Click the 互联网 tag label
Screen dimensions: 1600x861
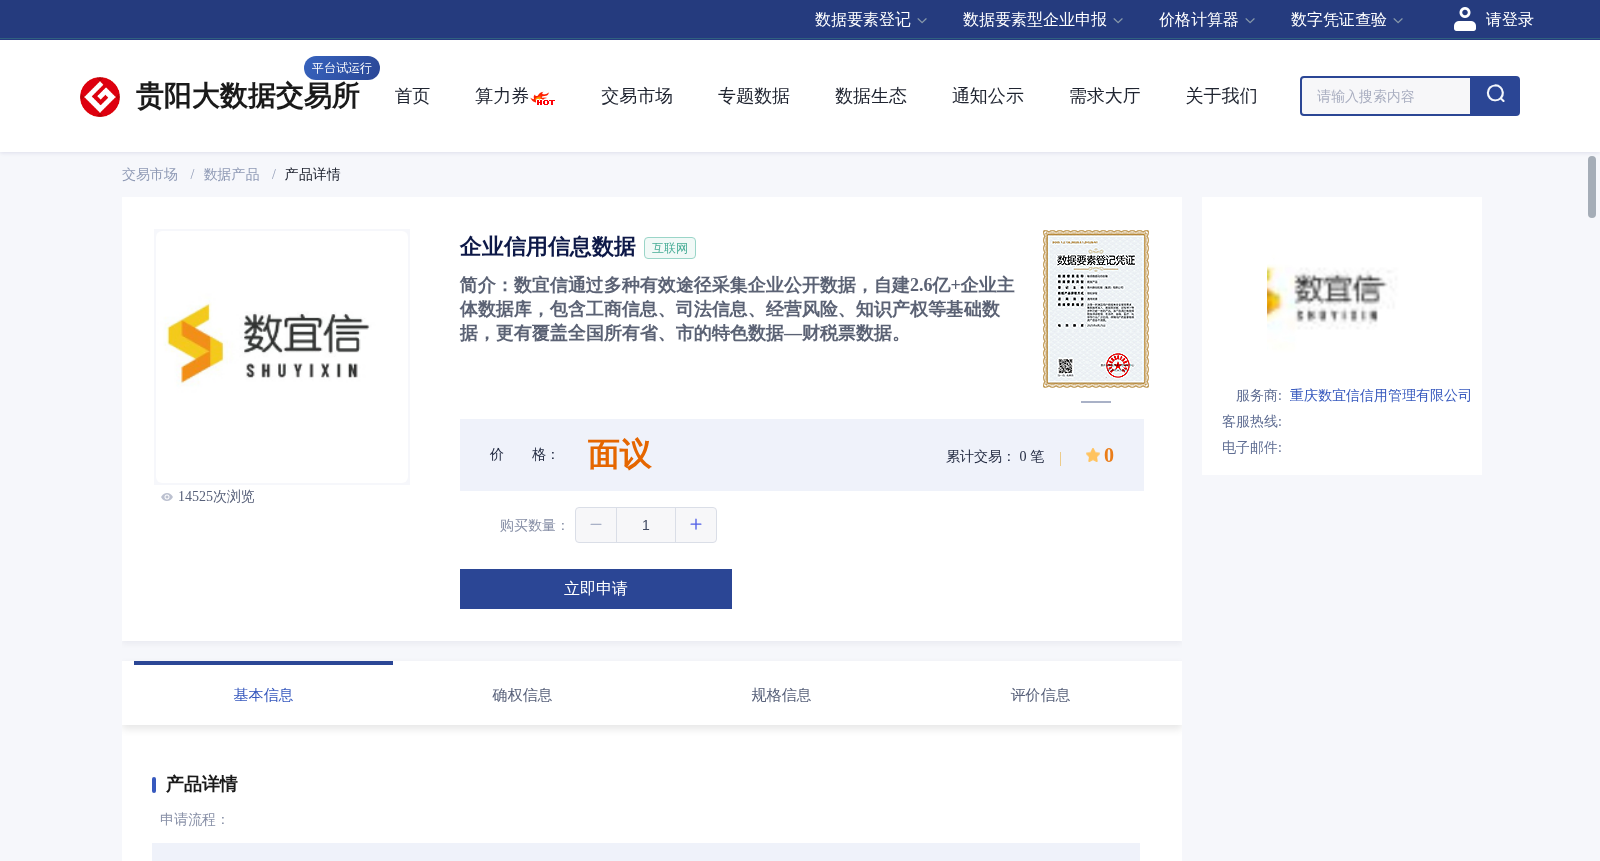pyautogui.click(x=670, y=248)
